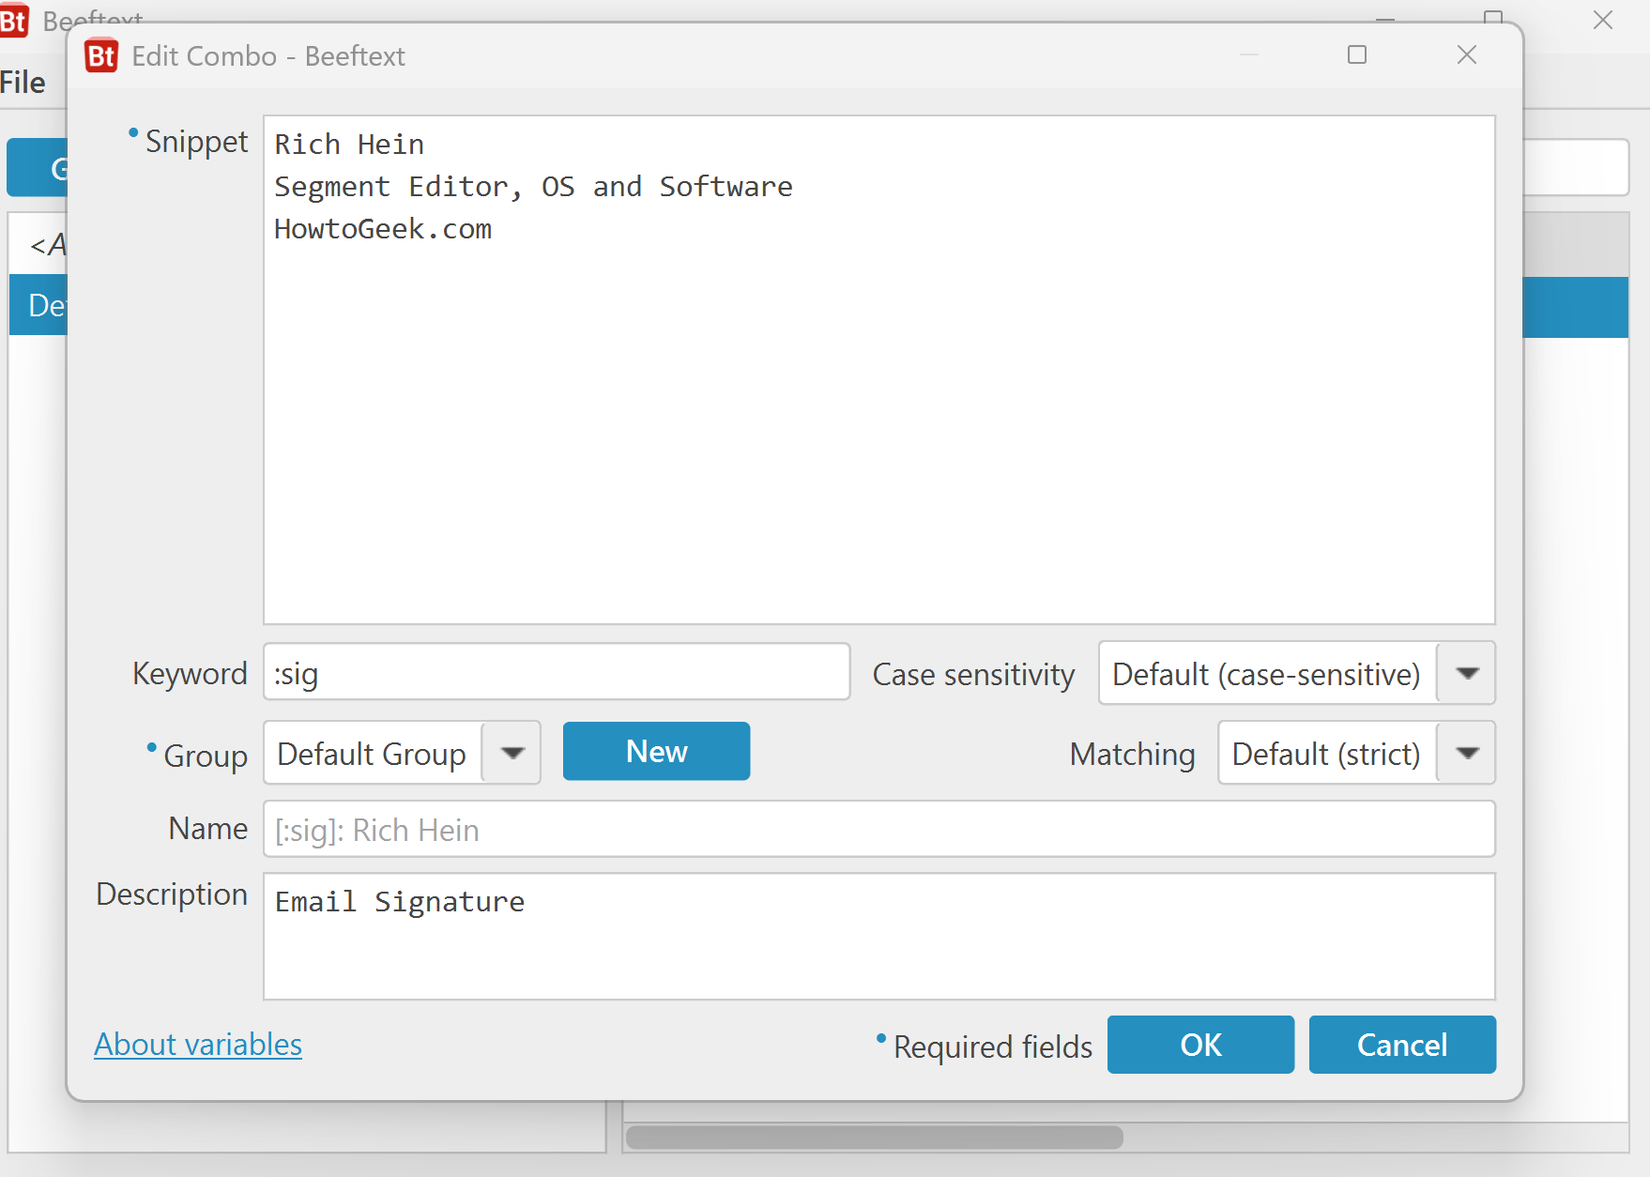The image size is (1650, 1177).
Task: Click the Beeftext logo in dialog title bar
Action: [x=101, y=56]
